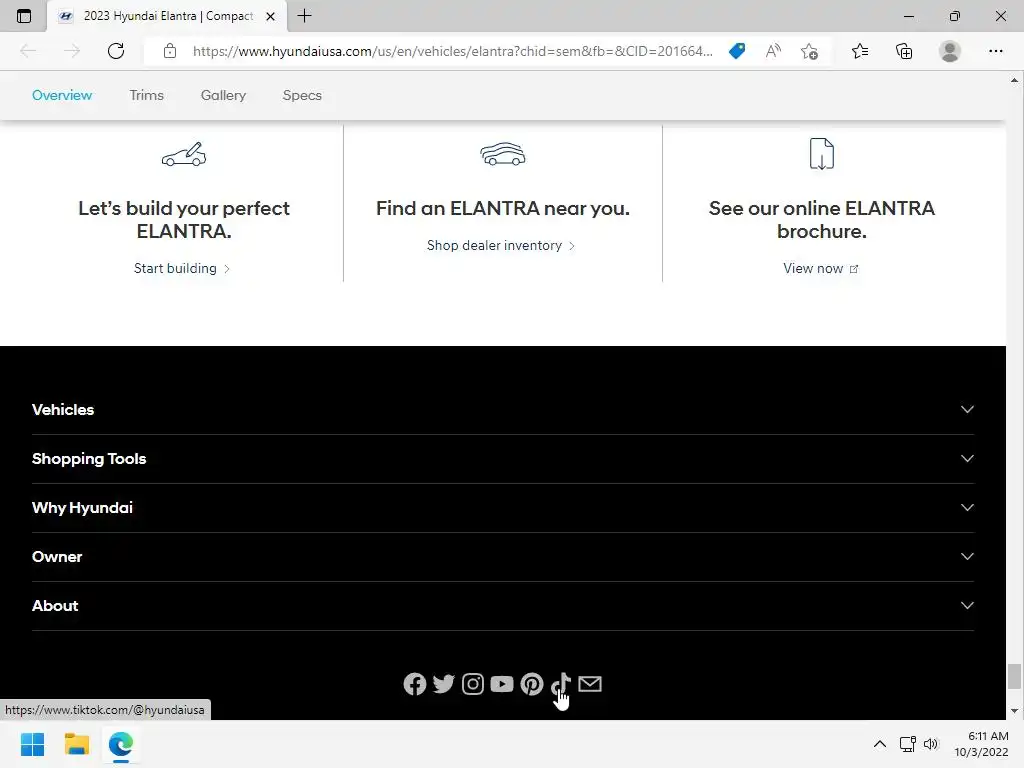
Task: Click Microsoft Edge taskbar icon
Action: tap(121, 744)
